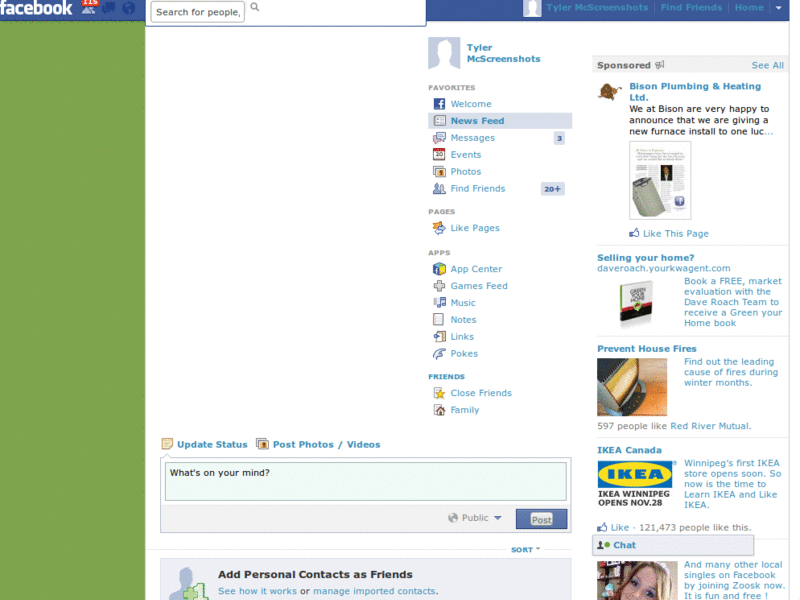
Task: Click Bison Plumbing & Heating Ltd. ad title
Action: [695, 92]
